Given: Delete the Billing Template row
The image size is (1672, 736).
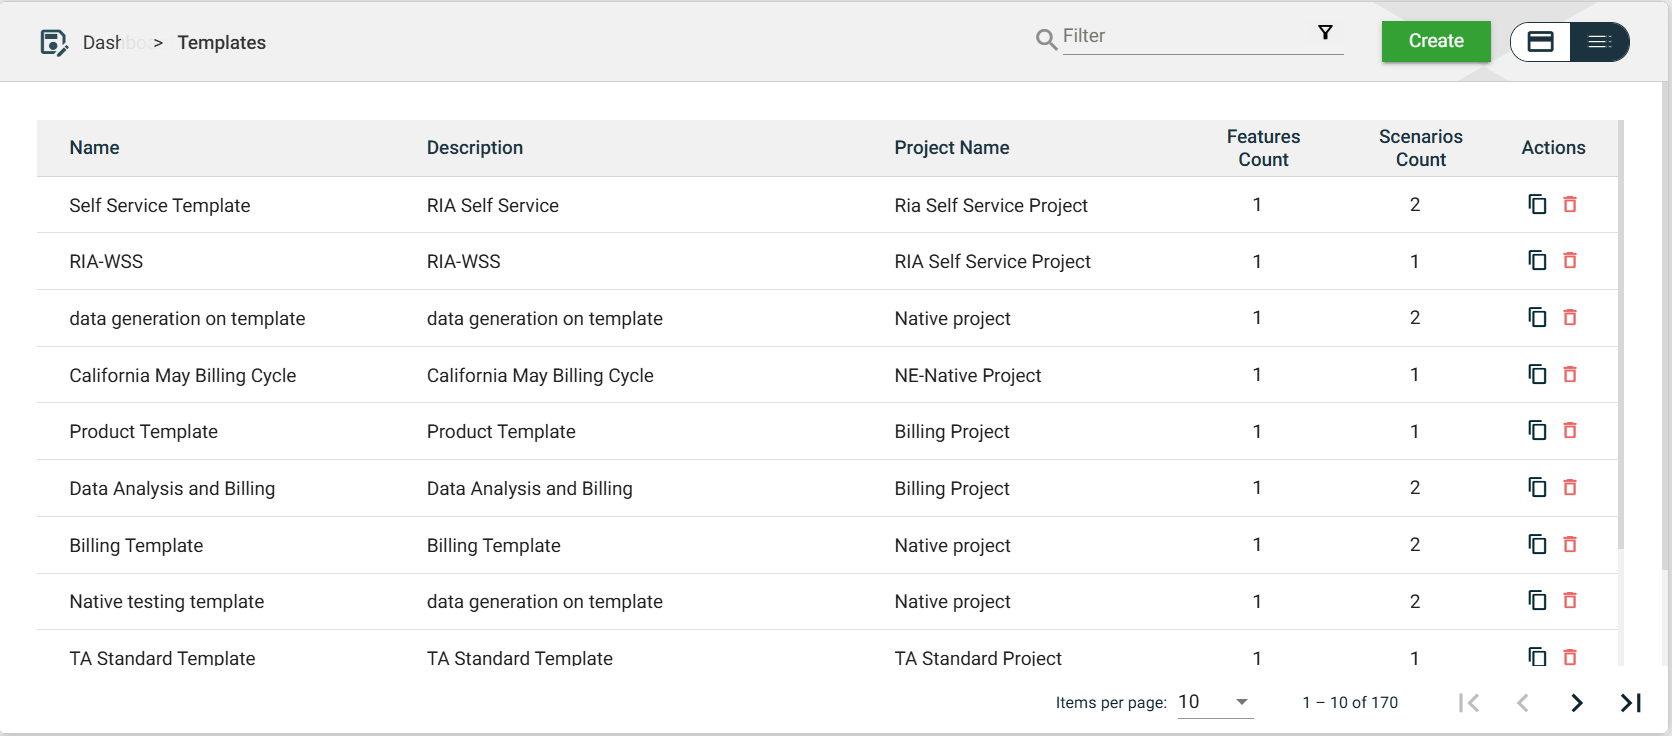Looking at the screenshot, I should [x=1570, y=544].
